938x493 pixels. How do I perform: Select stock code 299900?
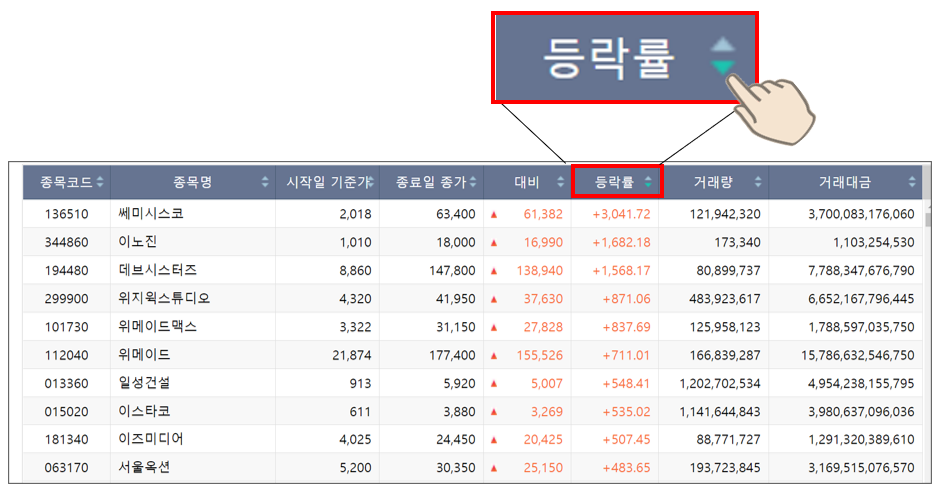pos(66,299)
